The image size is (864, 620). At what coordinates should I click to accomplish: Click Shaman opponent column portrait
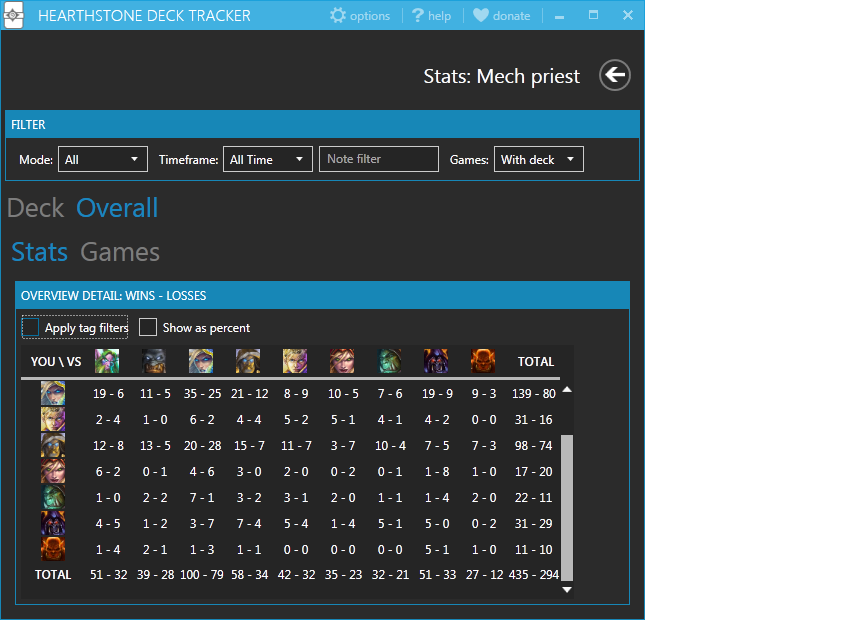pos(390,361)
